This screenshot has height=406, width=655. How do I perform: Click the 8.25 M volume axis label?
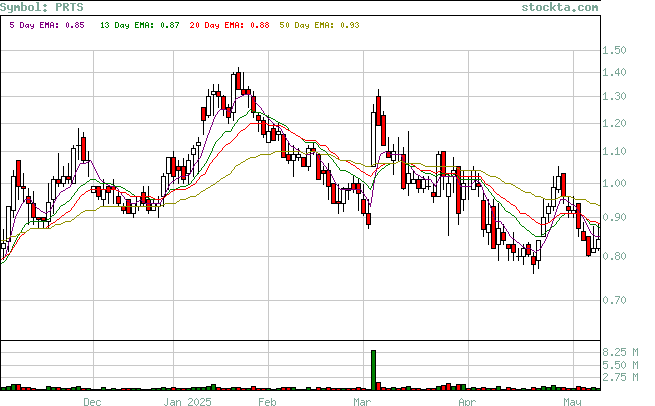[620, 353]
